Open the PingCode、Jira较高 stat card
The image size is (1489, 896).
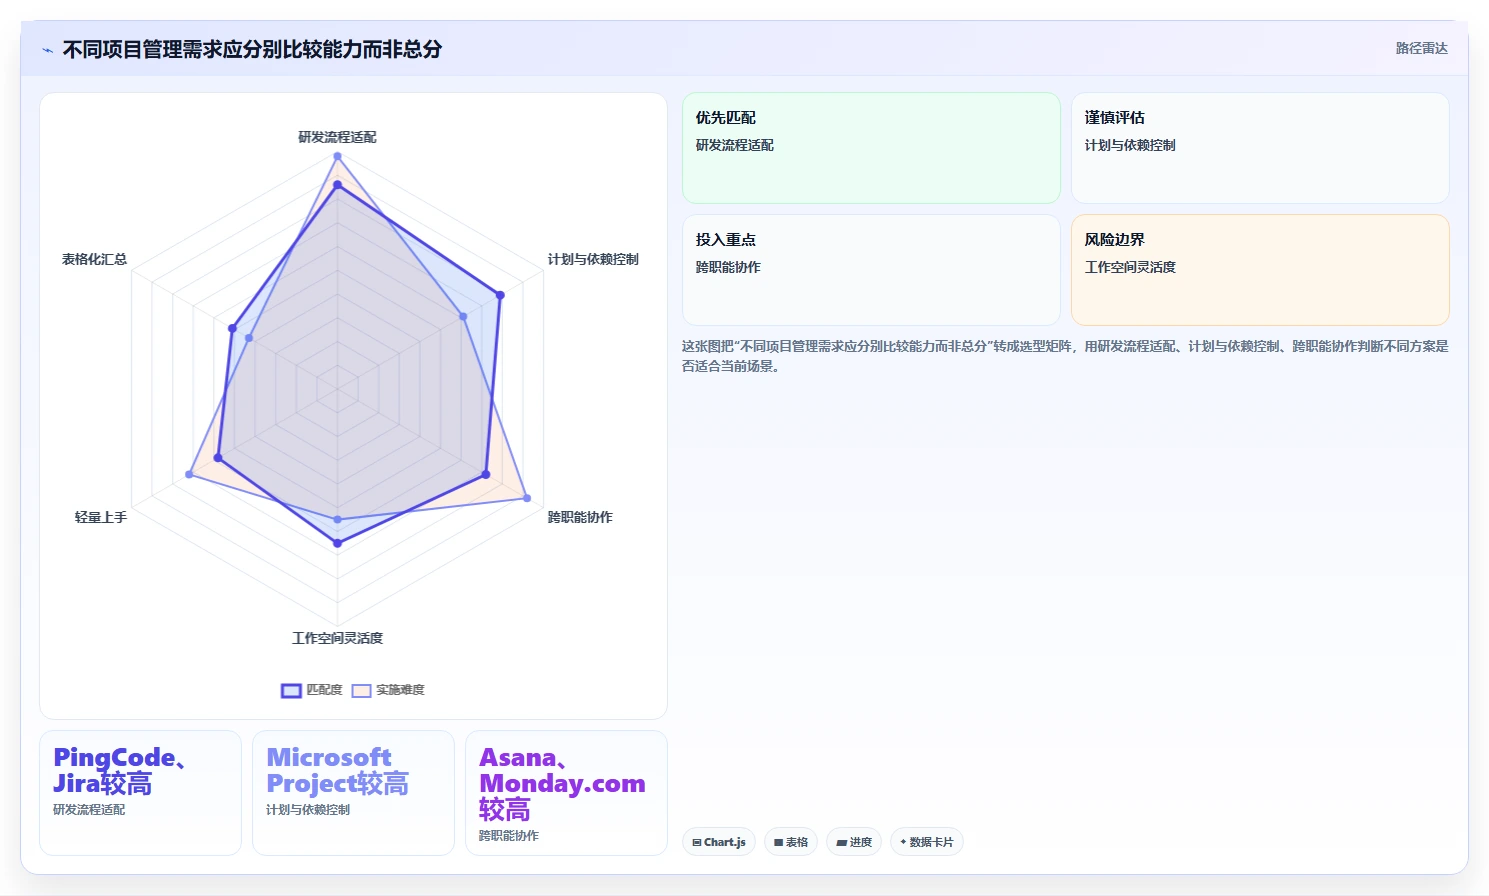pos(140,793)
